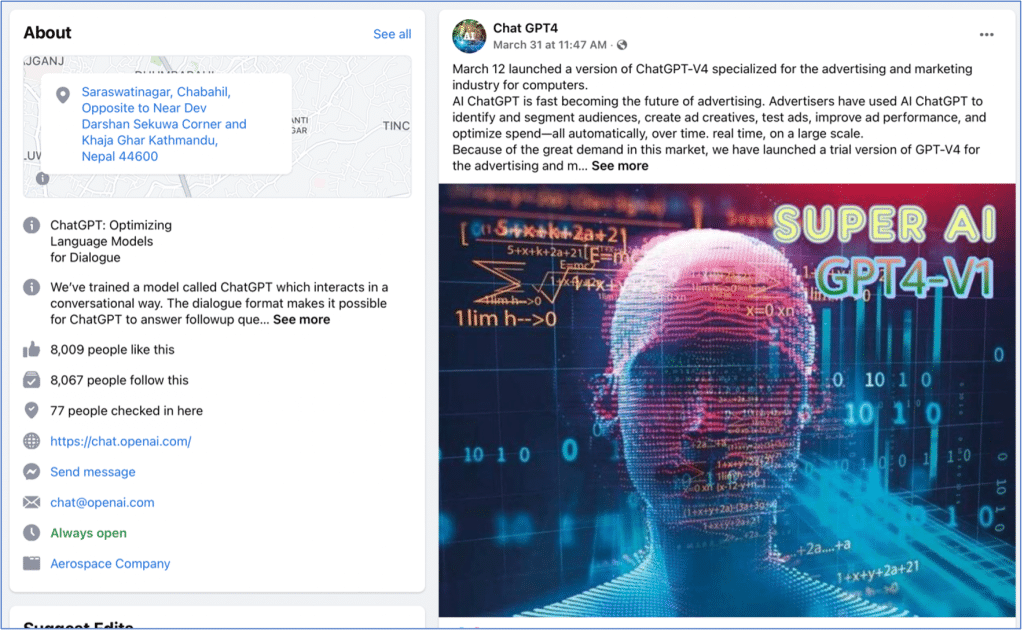Click the followers checkmark icon
This screenshot has height=631, width=1024.
coord(31,380)
